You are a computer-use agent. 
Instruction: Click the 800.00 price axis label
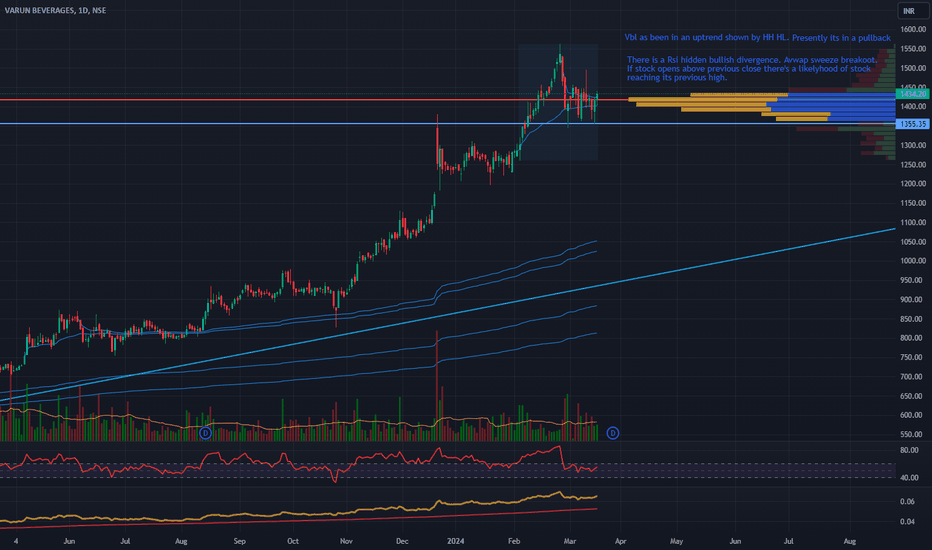point(913,338)
